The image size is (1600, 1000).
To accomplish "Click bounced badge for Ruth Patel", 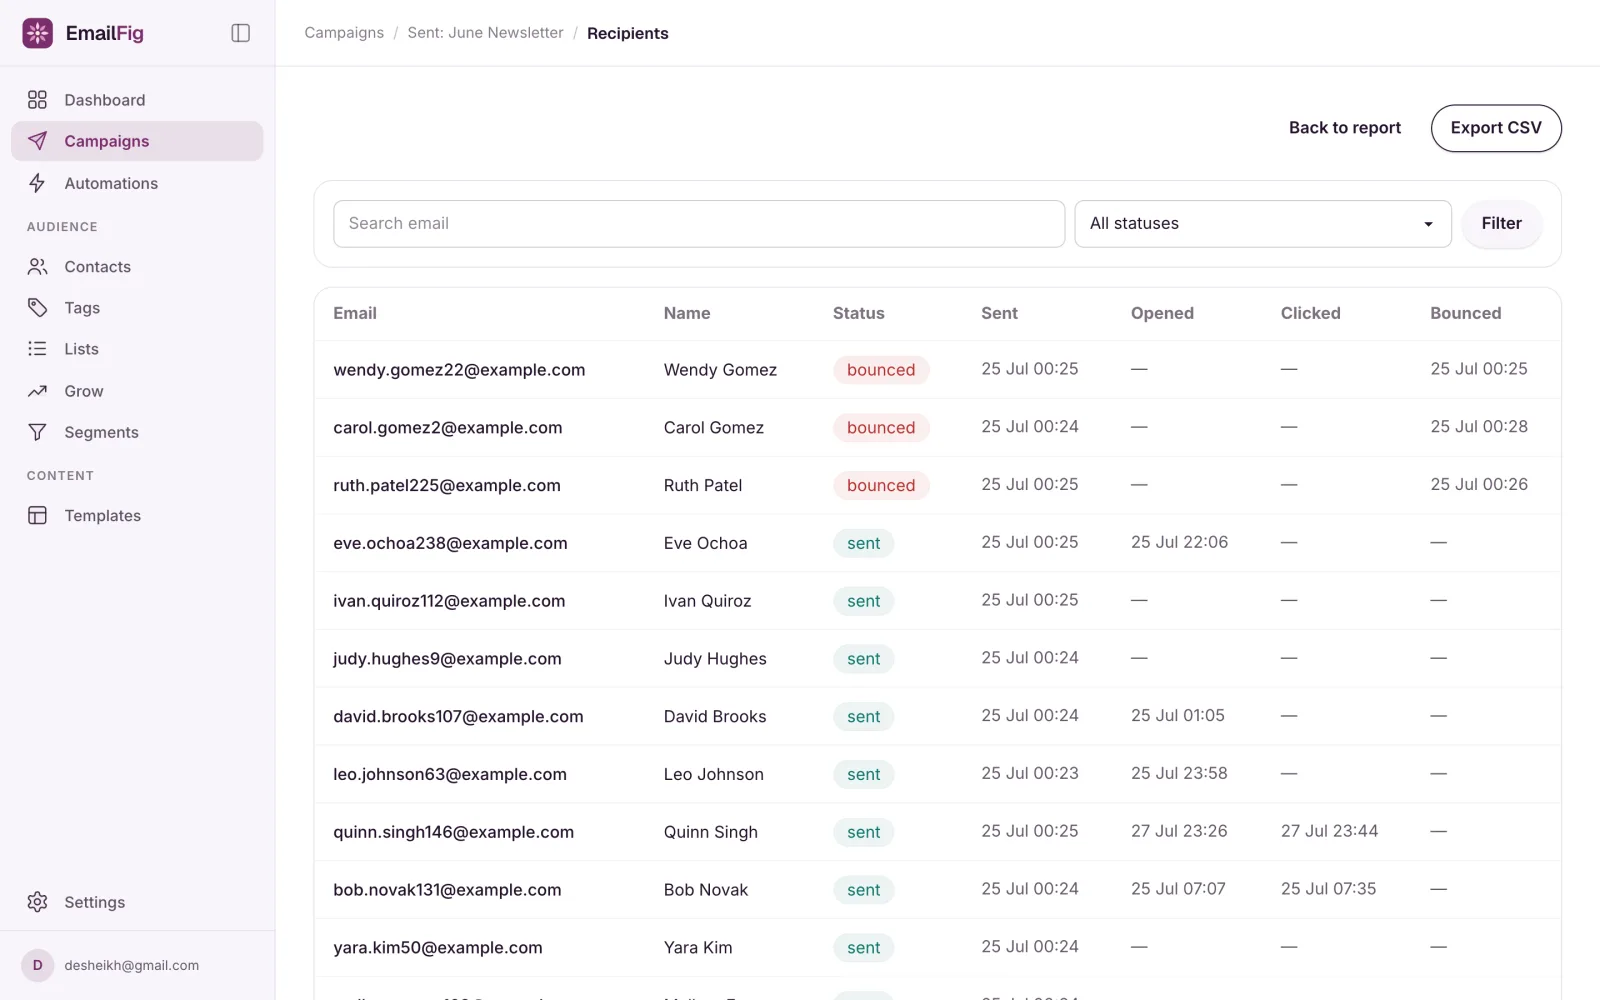I will (x=881, y=486).
